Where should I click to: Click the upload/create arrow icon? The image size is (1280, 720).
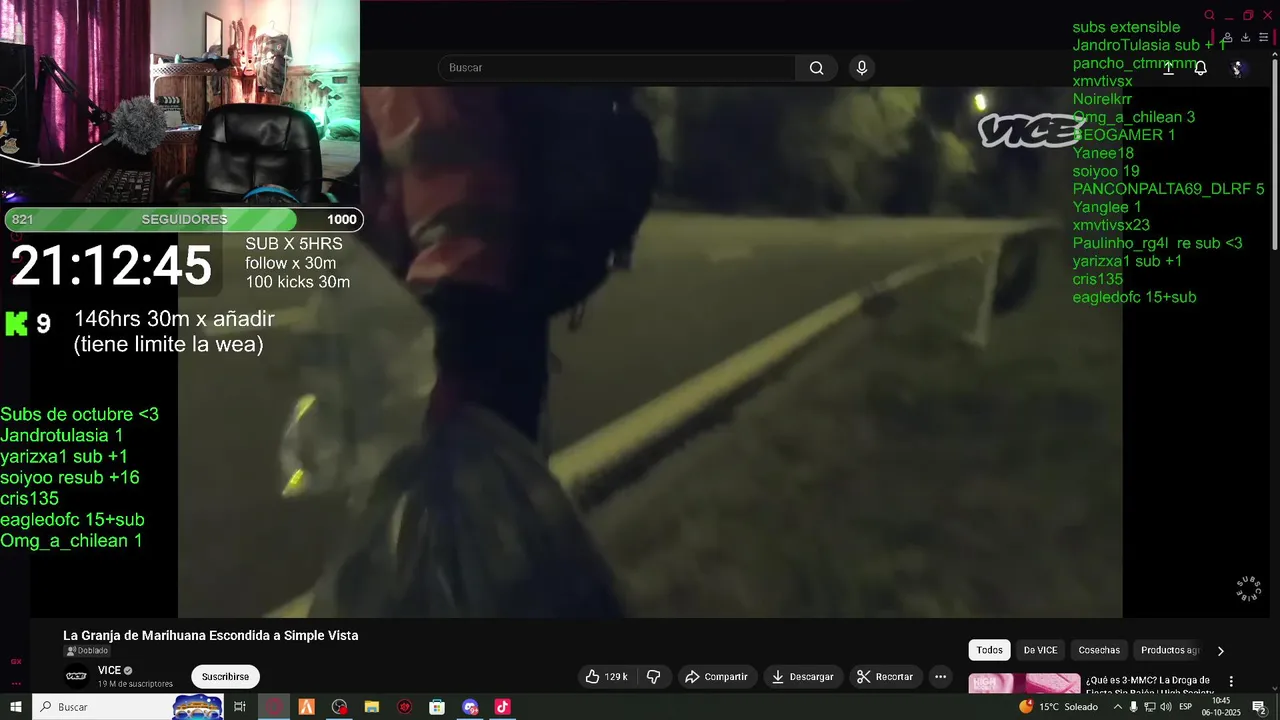click(1168, 68)
